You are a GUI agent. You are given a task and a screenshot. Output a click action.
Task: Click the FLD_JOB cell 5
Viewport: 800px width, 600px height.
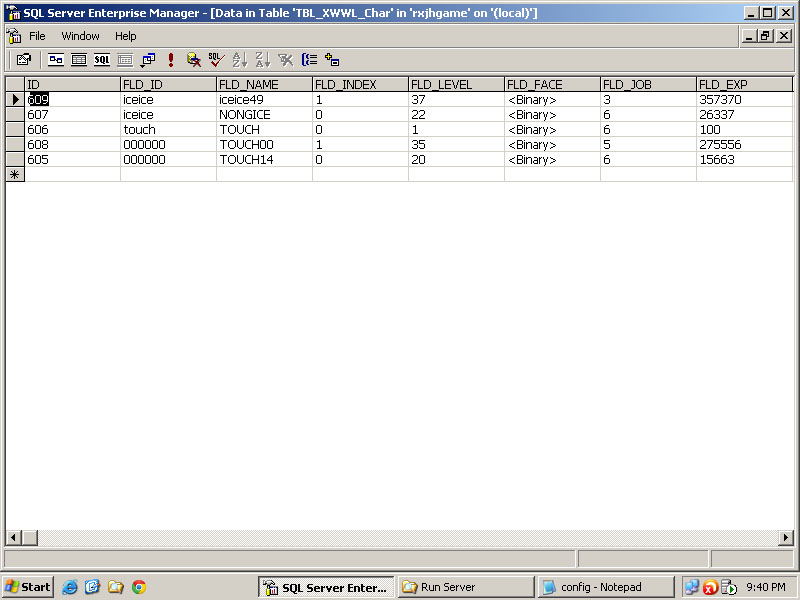point(648,144)
